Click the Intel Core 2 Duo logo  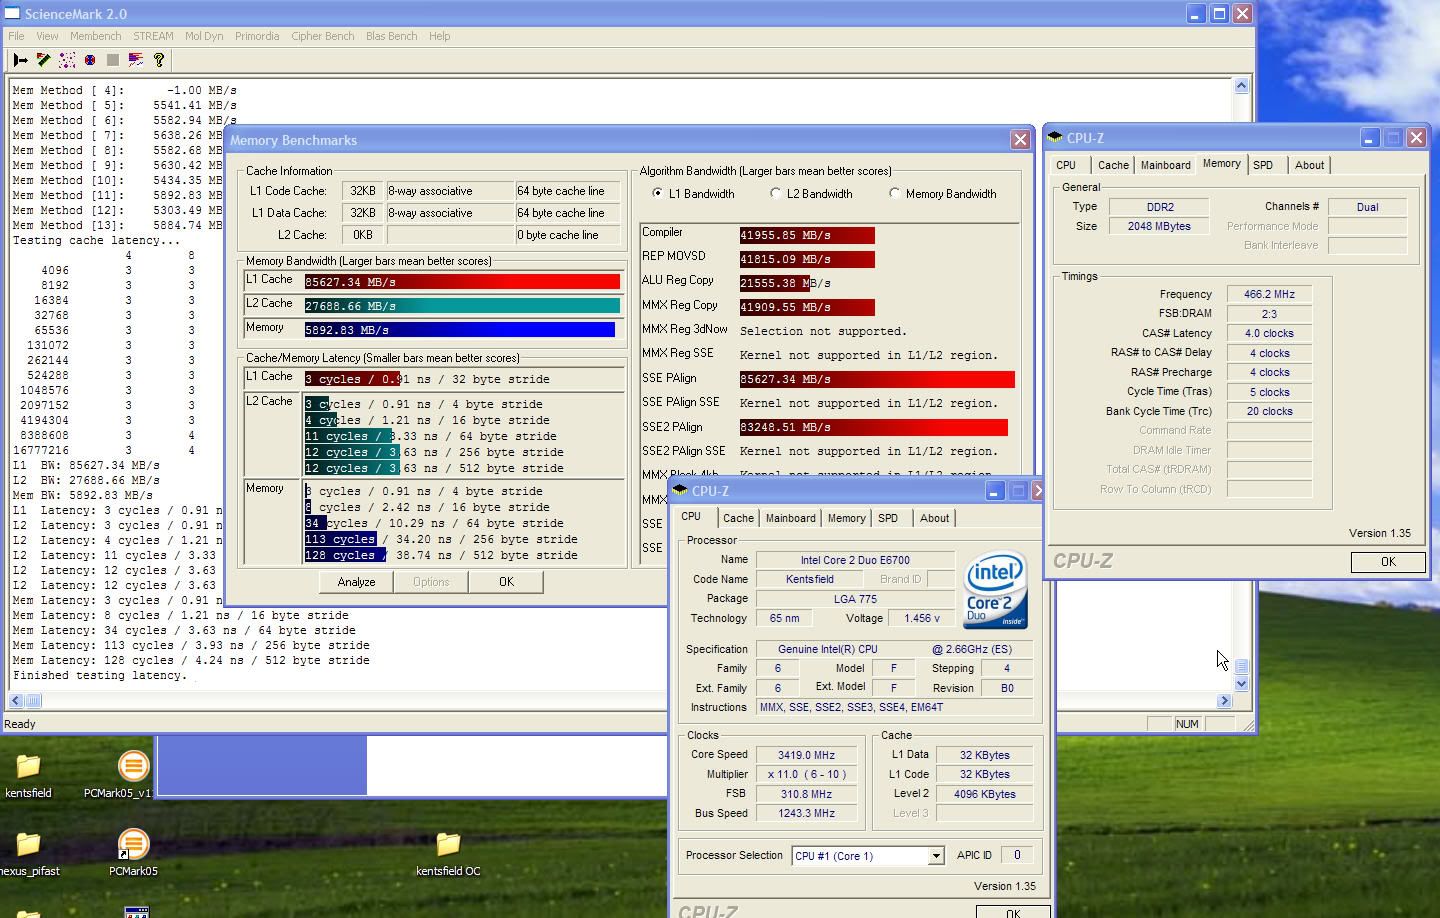pyautogui.click(x=995, y=590)
